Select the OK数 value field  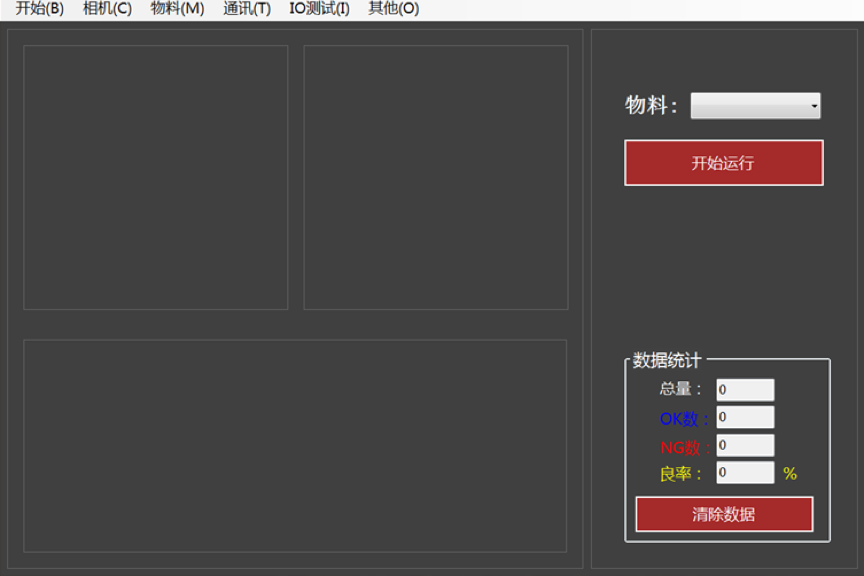[x=745, y=417]
